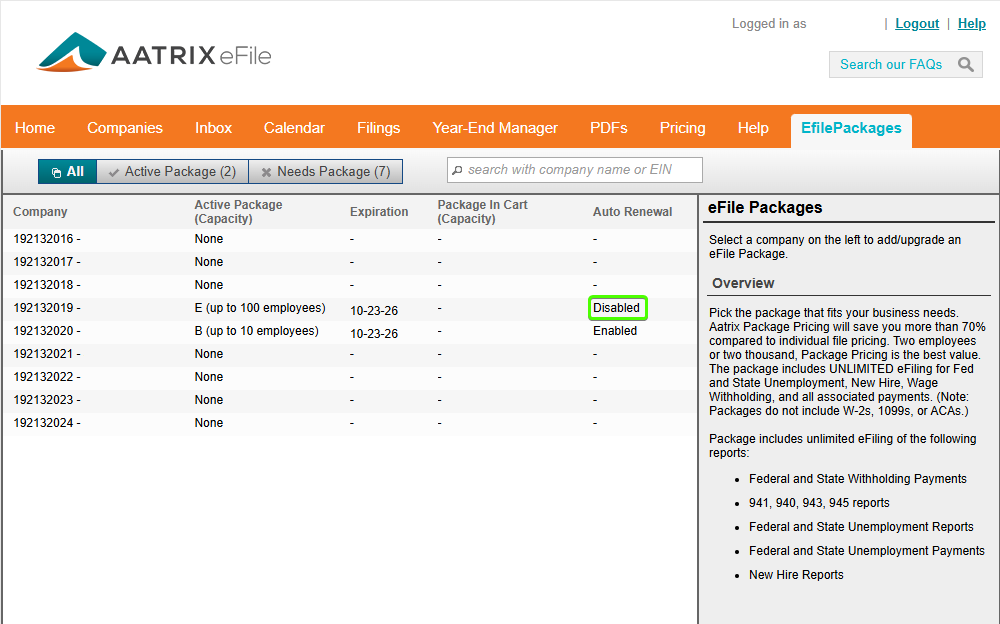
Task: Open the Calendar tab
Action: (x=294, y=128)
